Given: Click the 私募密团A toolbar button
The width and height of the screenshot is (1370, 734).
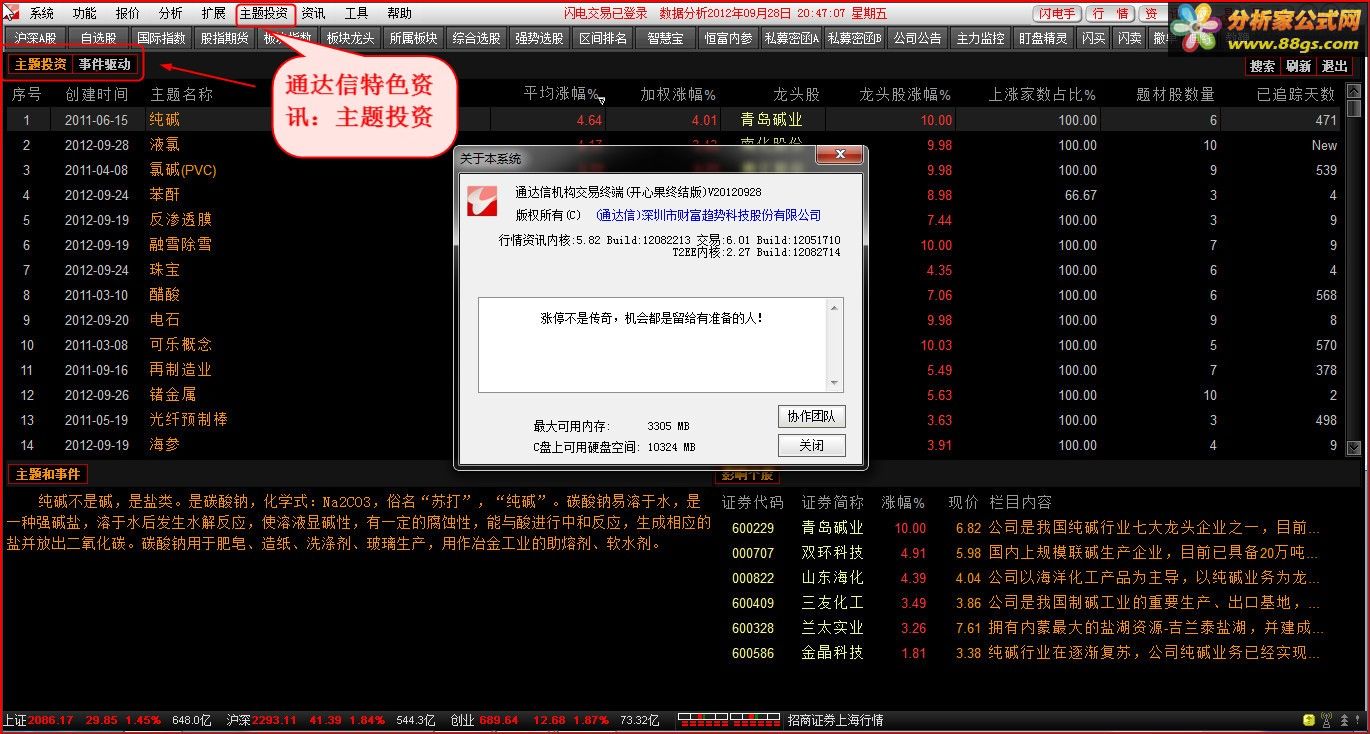Looking at the screenshot, I should 791,38.
